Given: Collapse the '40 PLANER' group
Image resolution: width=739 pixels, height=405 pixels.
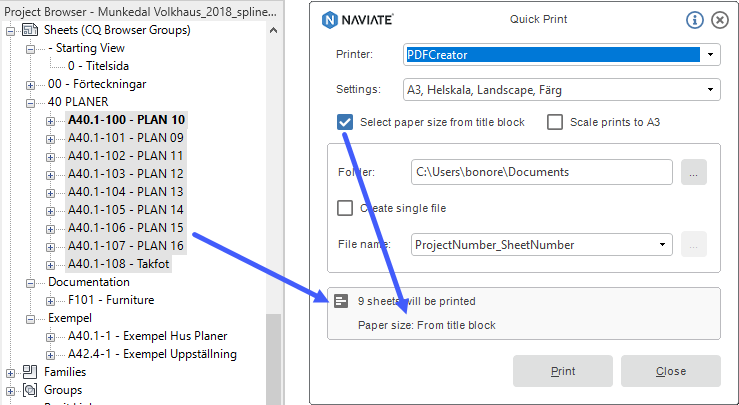Looking at the screenshot, I should (30, 103).
